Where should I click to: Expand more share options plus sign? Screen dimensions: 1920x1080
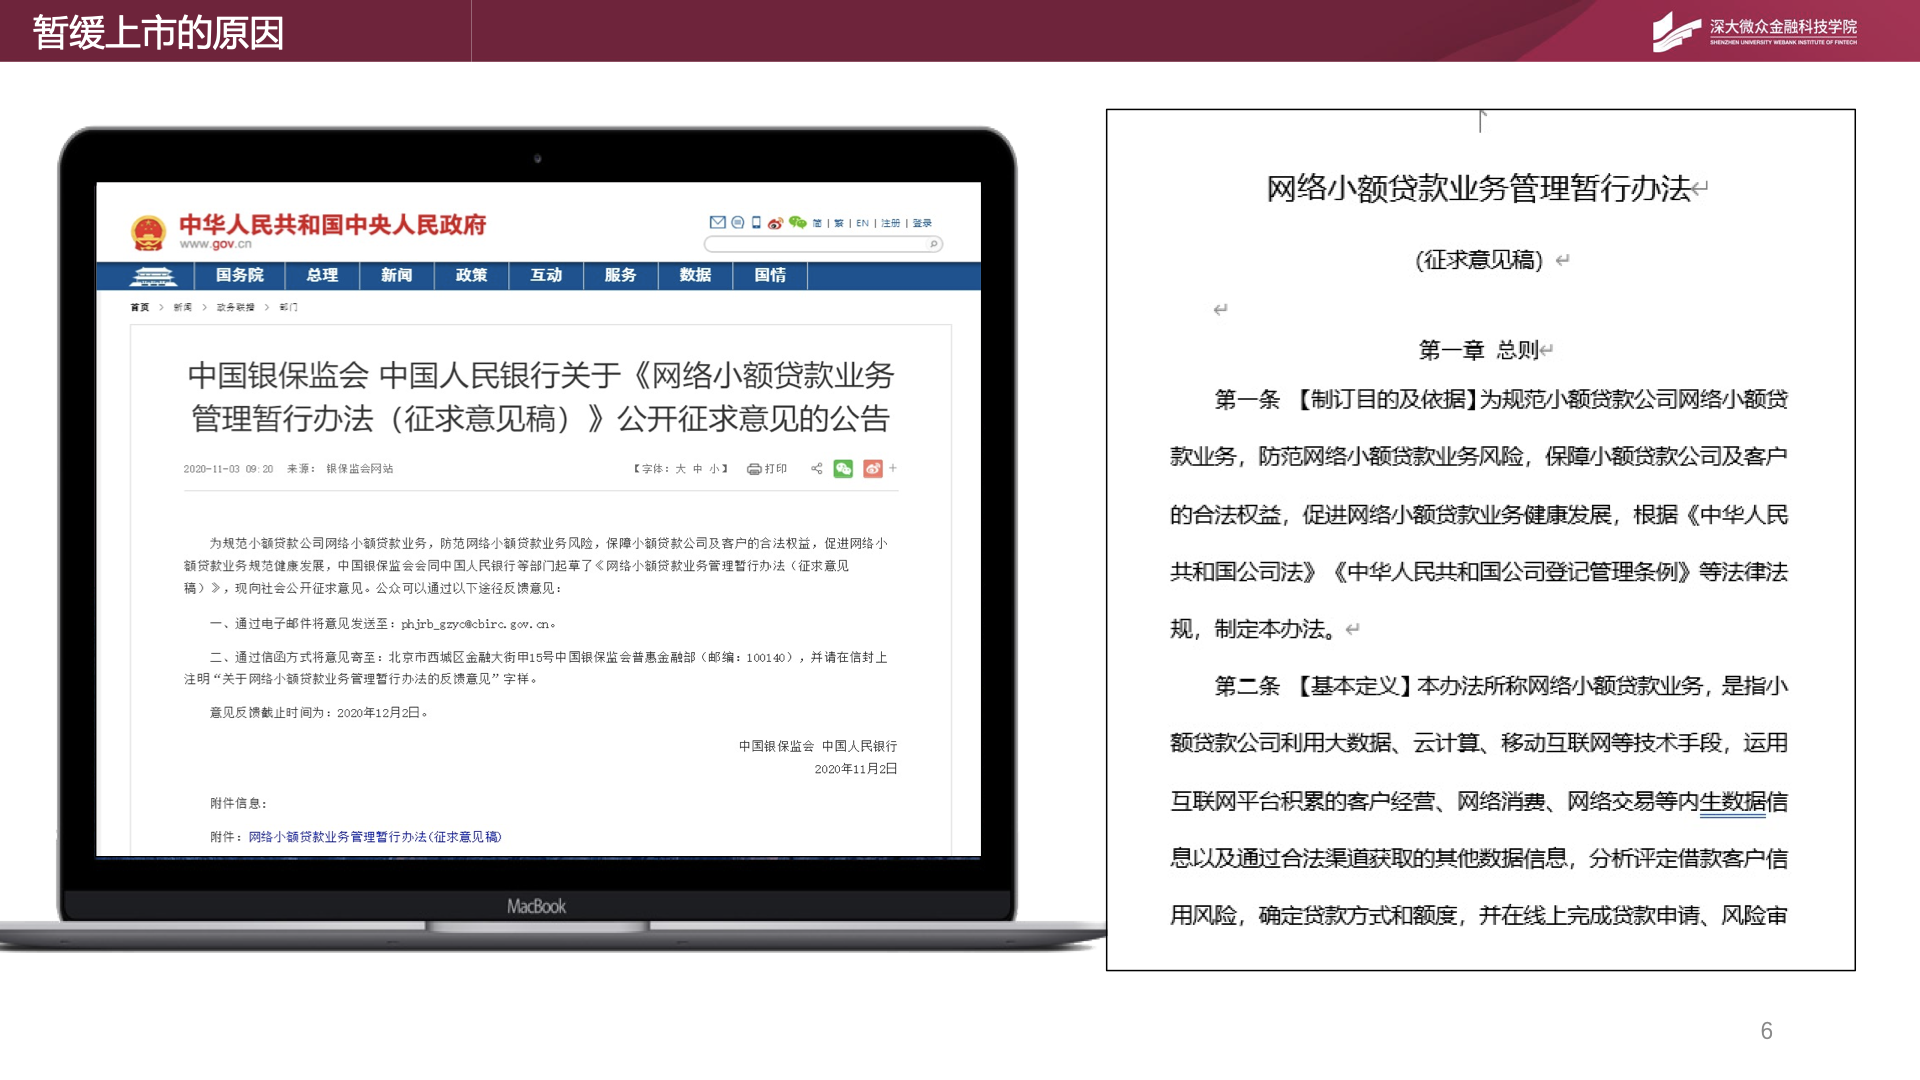click(893, 468)
